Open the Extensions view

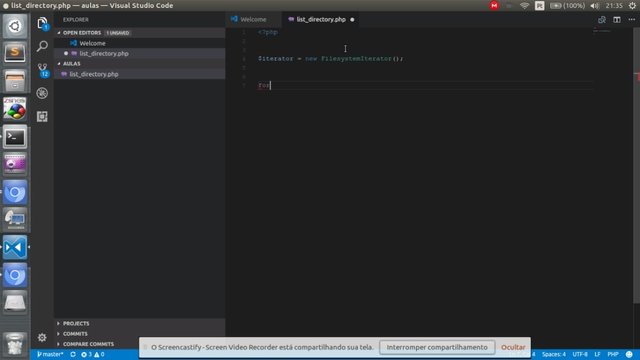[42, 117]
